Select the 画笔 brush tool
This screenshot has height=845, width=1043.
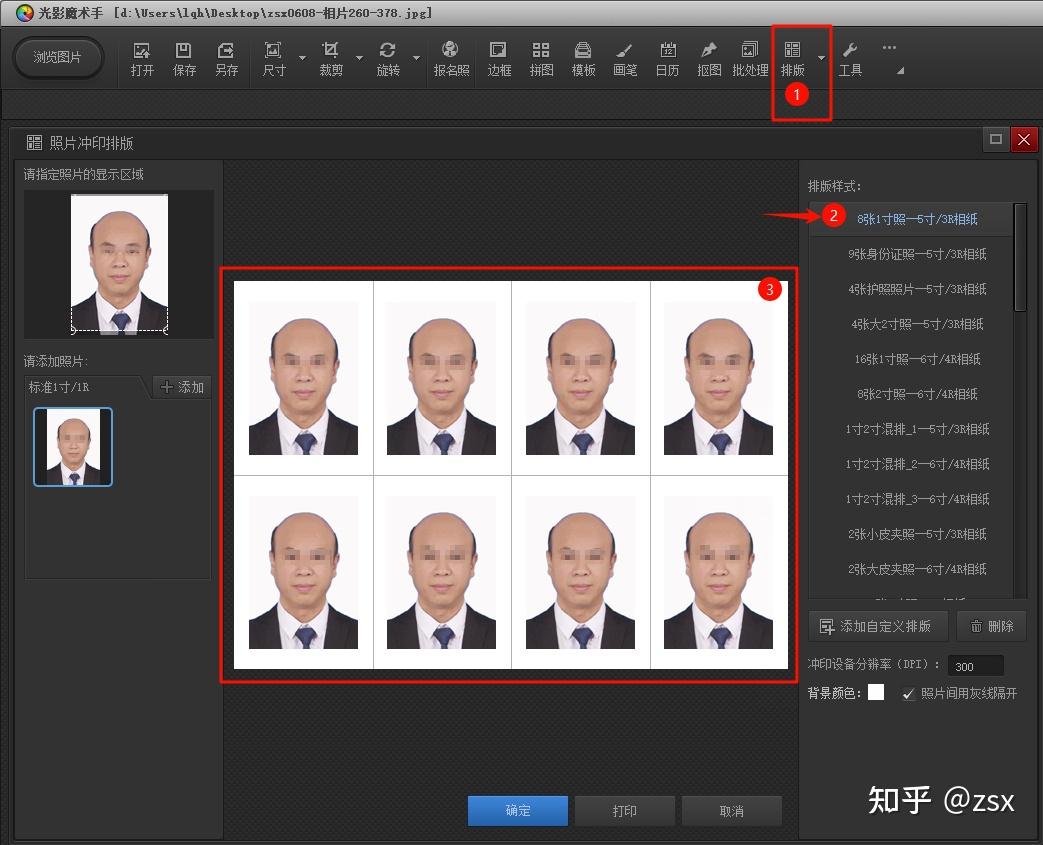[x=625, y=59]
